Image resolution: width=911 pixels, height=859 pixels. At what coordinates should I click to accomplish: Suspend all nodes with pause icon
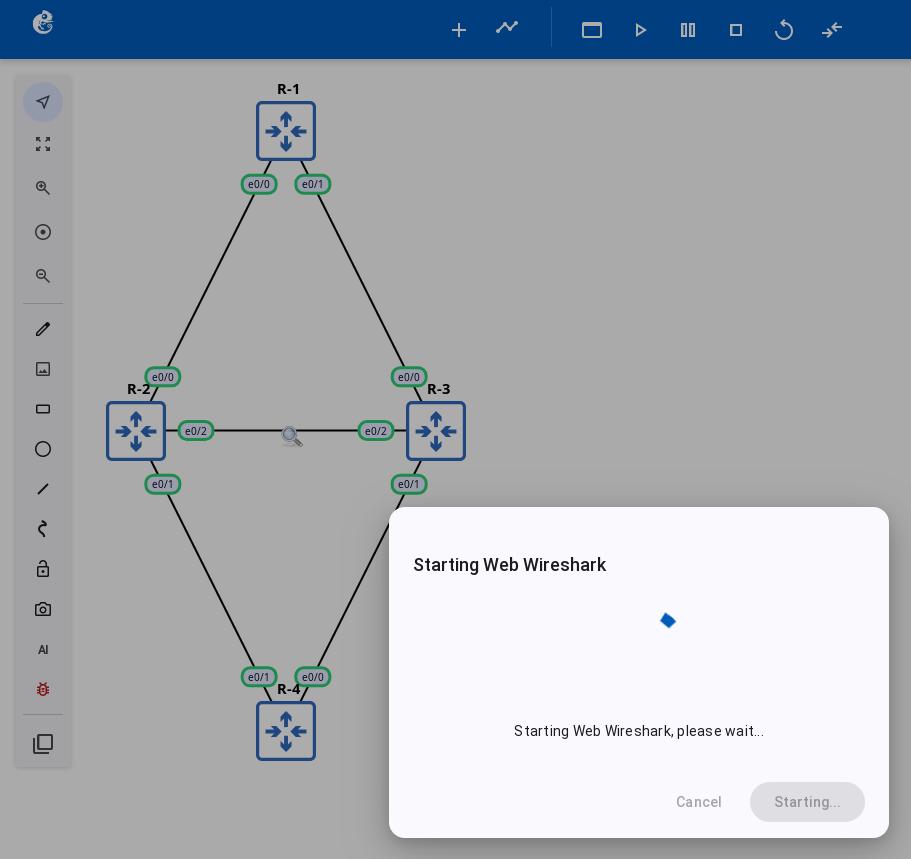688,30
